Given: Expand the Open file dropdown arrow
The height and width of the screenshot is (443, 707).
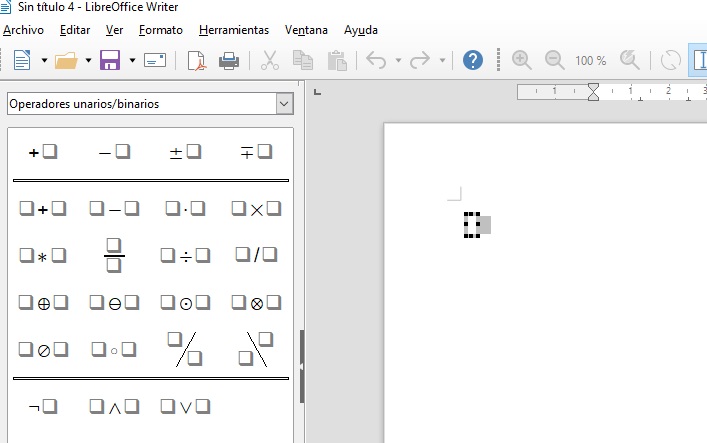Looking at the screenshot, I should [88, 61].
